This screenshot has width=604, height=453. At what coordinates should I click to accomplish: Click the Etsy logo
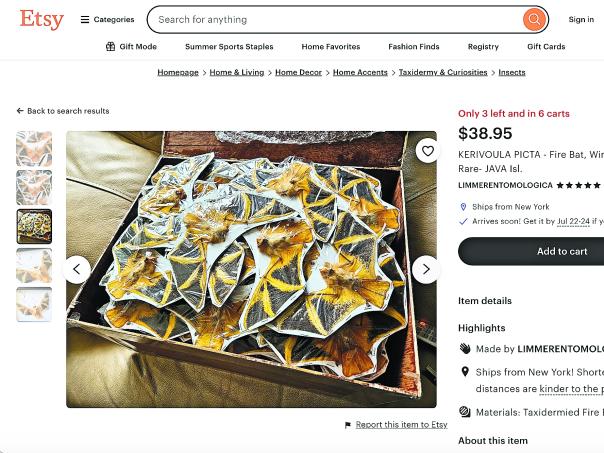tap(41, 19)
